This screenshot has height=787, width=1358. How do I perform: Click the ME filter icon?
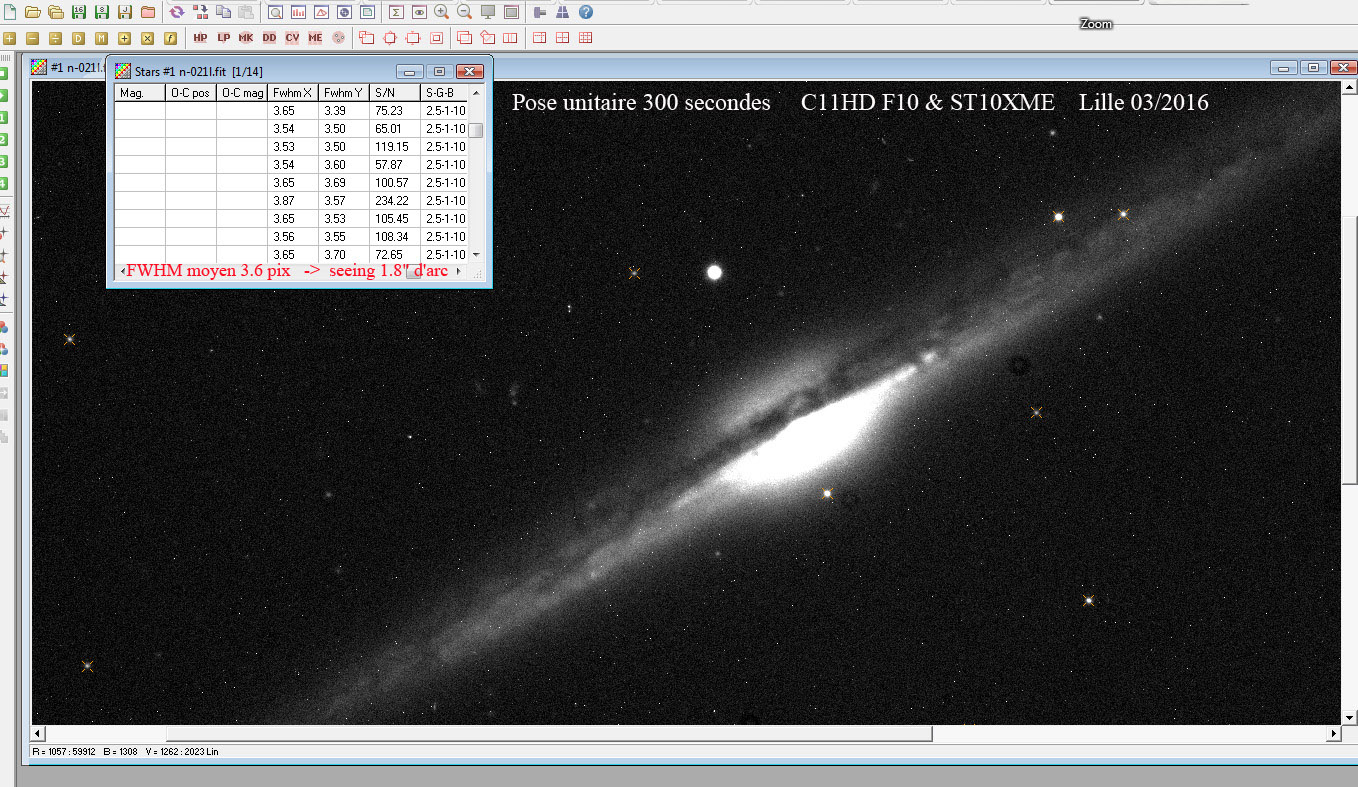315,38
